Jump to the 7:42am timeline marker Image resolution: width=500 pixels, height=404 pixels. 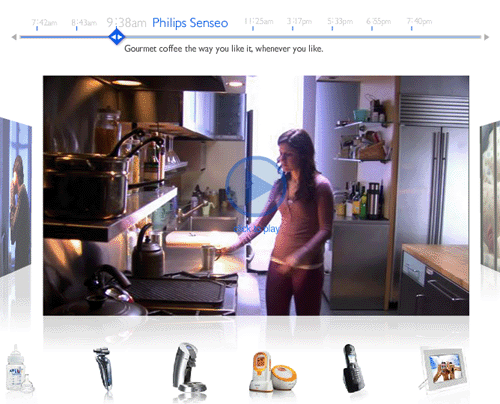coord(44,23)
